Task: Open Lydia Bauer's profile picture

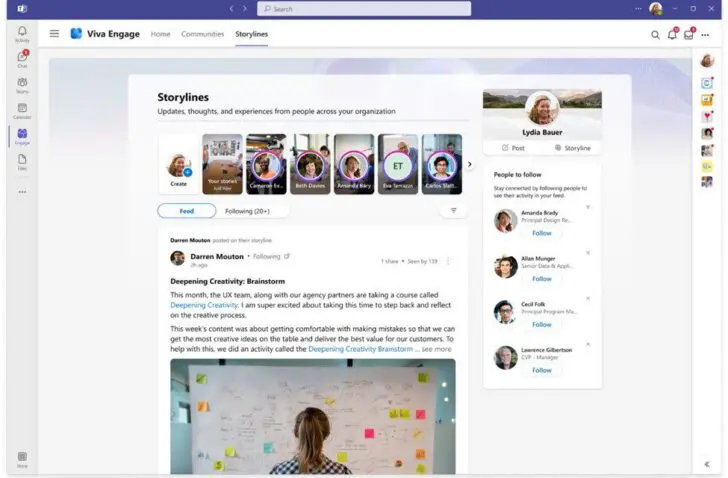Action: pyautogui.click(x=542, y=107)
